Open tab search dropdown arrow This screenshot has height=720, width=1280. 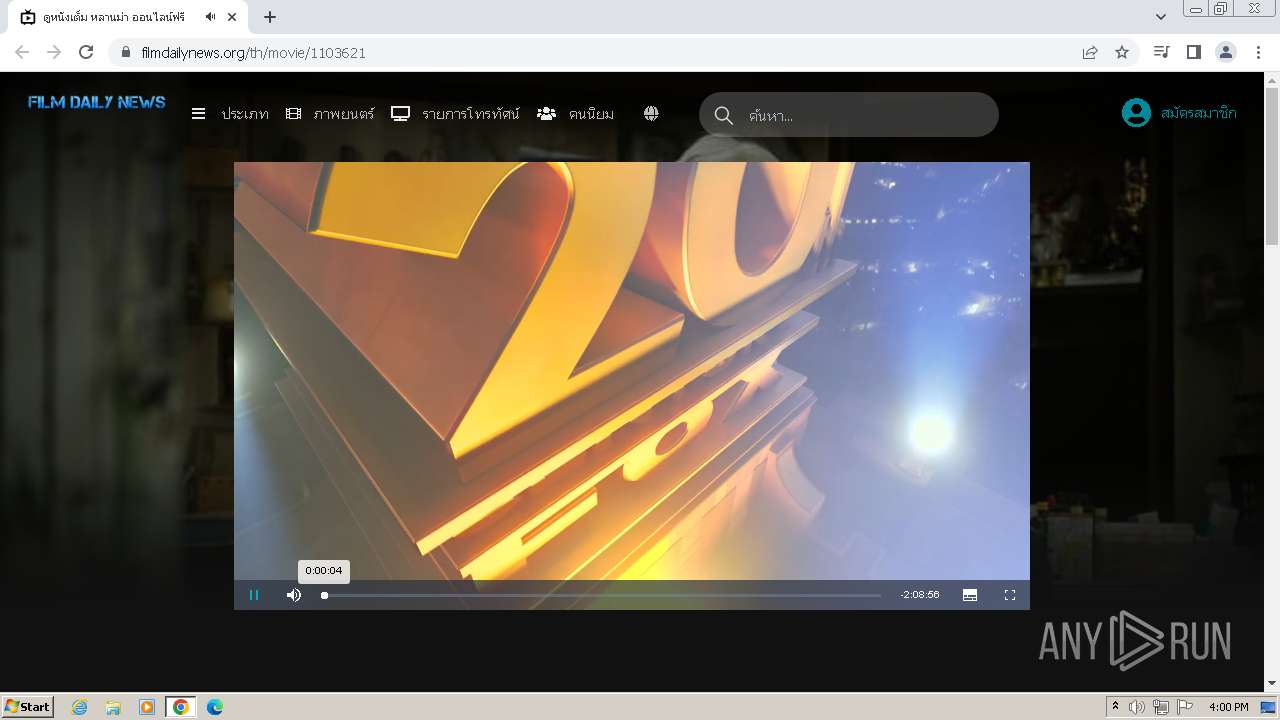pyautogui.click(x=1161, y=17)
